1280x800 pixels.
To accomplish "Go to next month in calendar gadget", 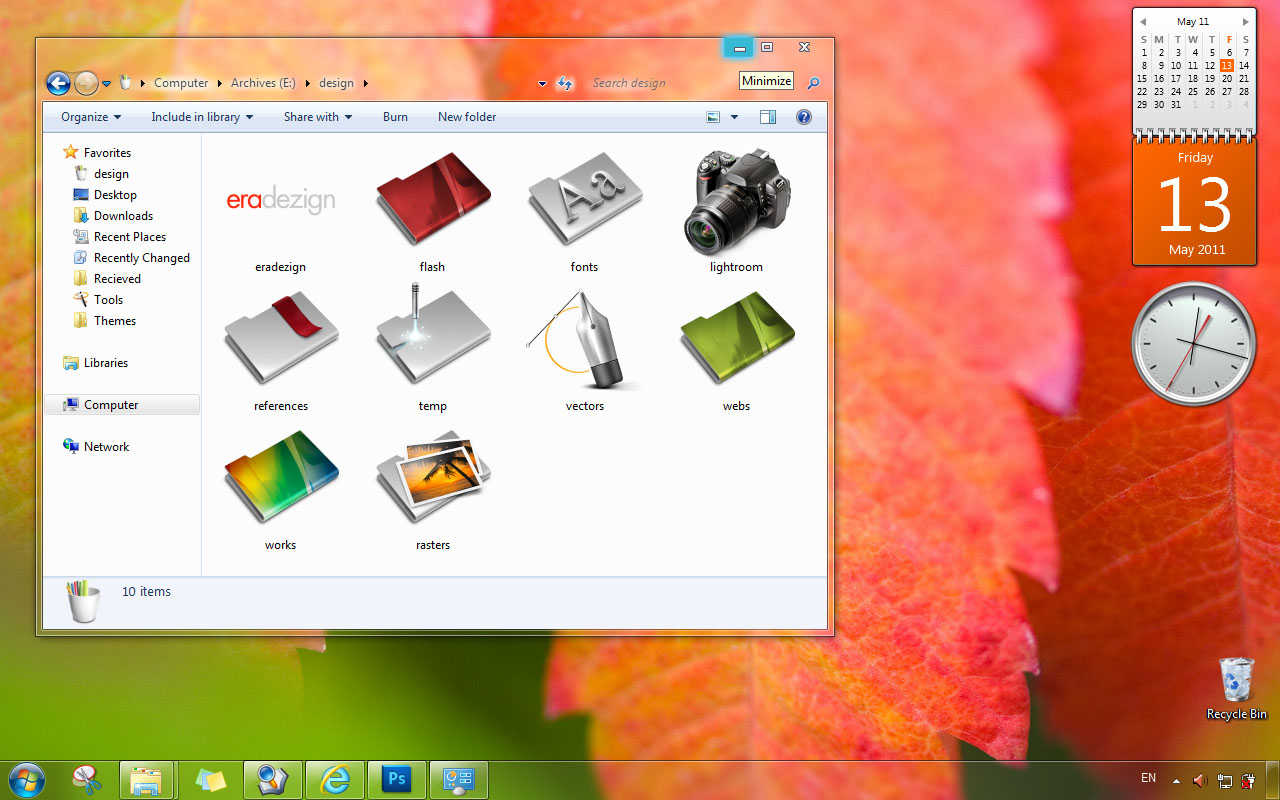I will coord(1245,21).
